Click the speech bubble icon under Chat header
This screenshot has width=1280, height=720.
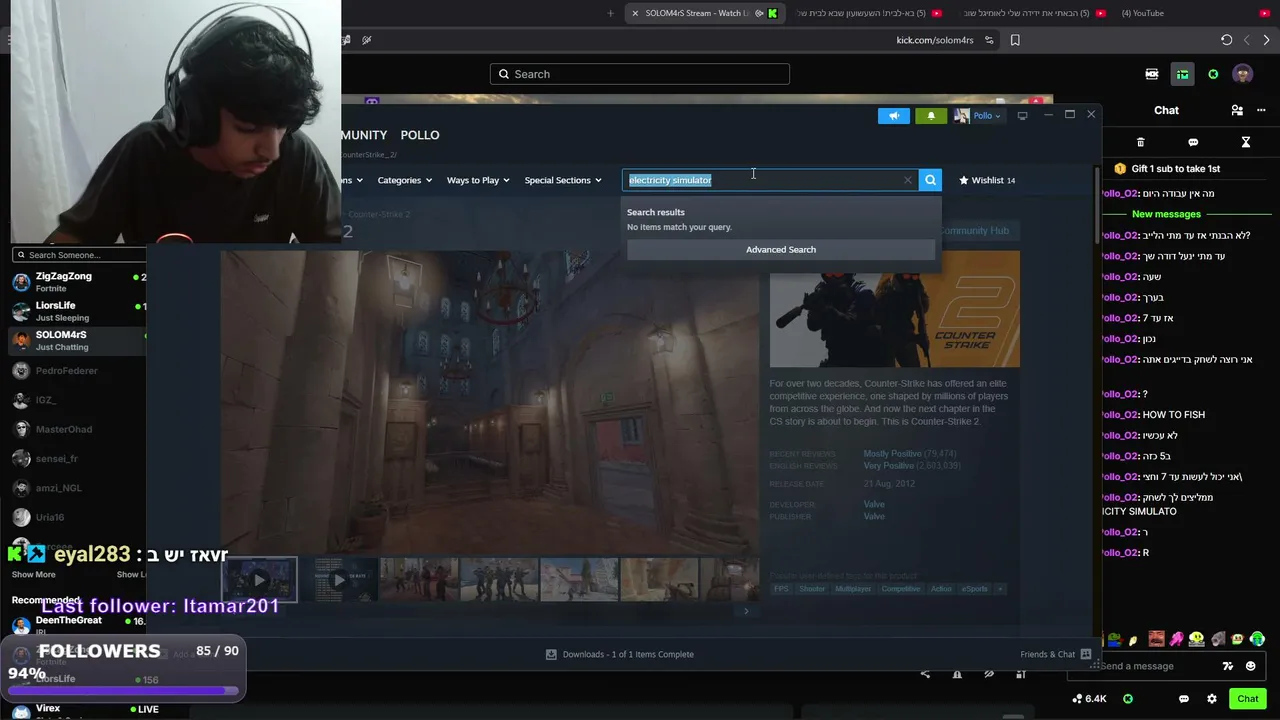pos(1193,142)
